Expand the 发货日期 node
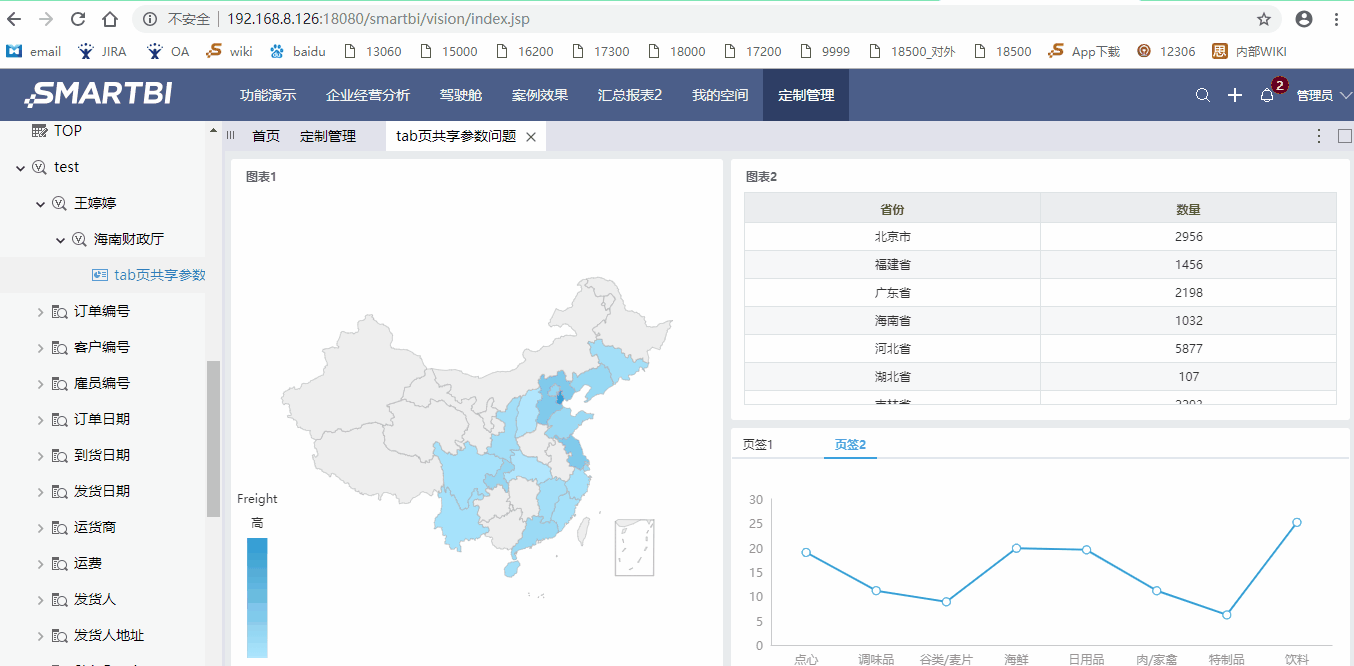 41,492
